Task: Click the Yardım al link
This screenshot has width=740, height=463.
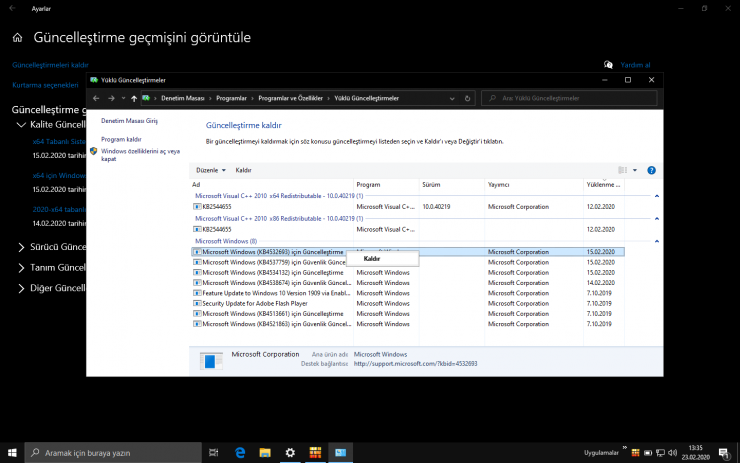Action: 635,65
